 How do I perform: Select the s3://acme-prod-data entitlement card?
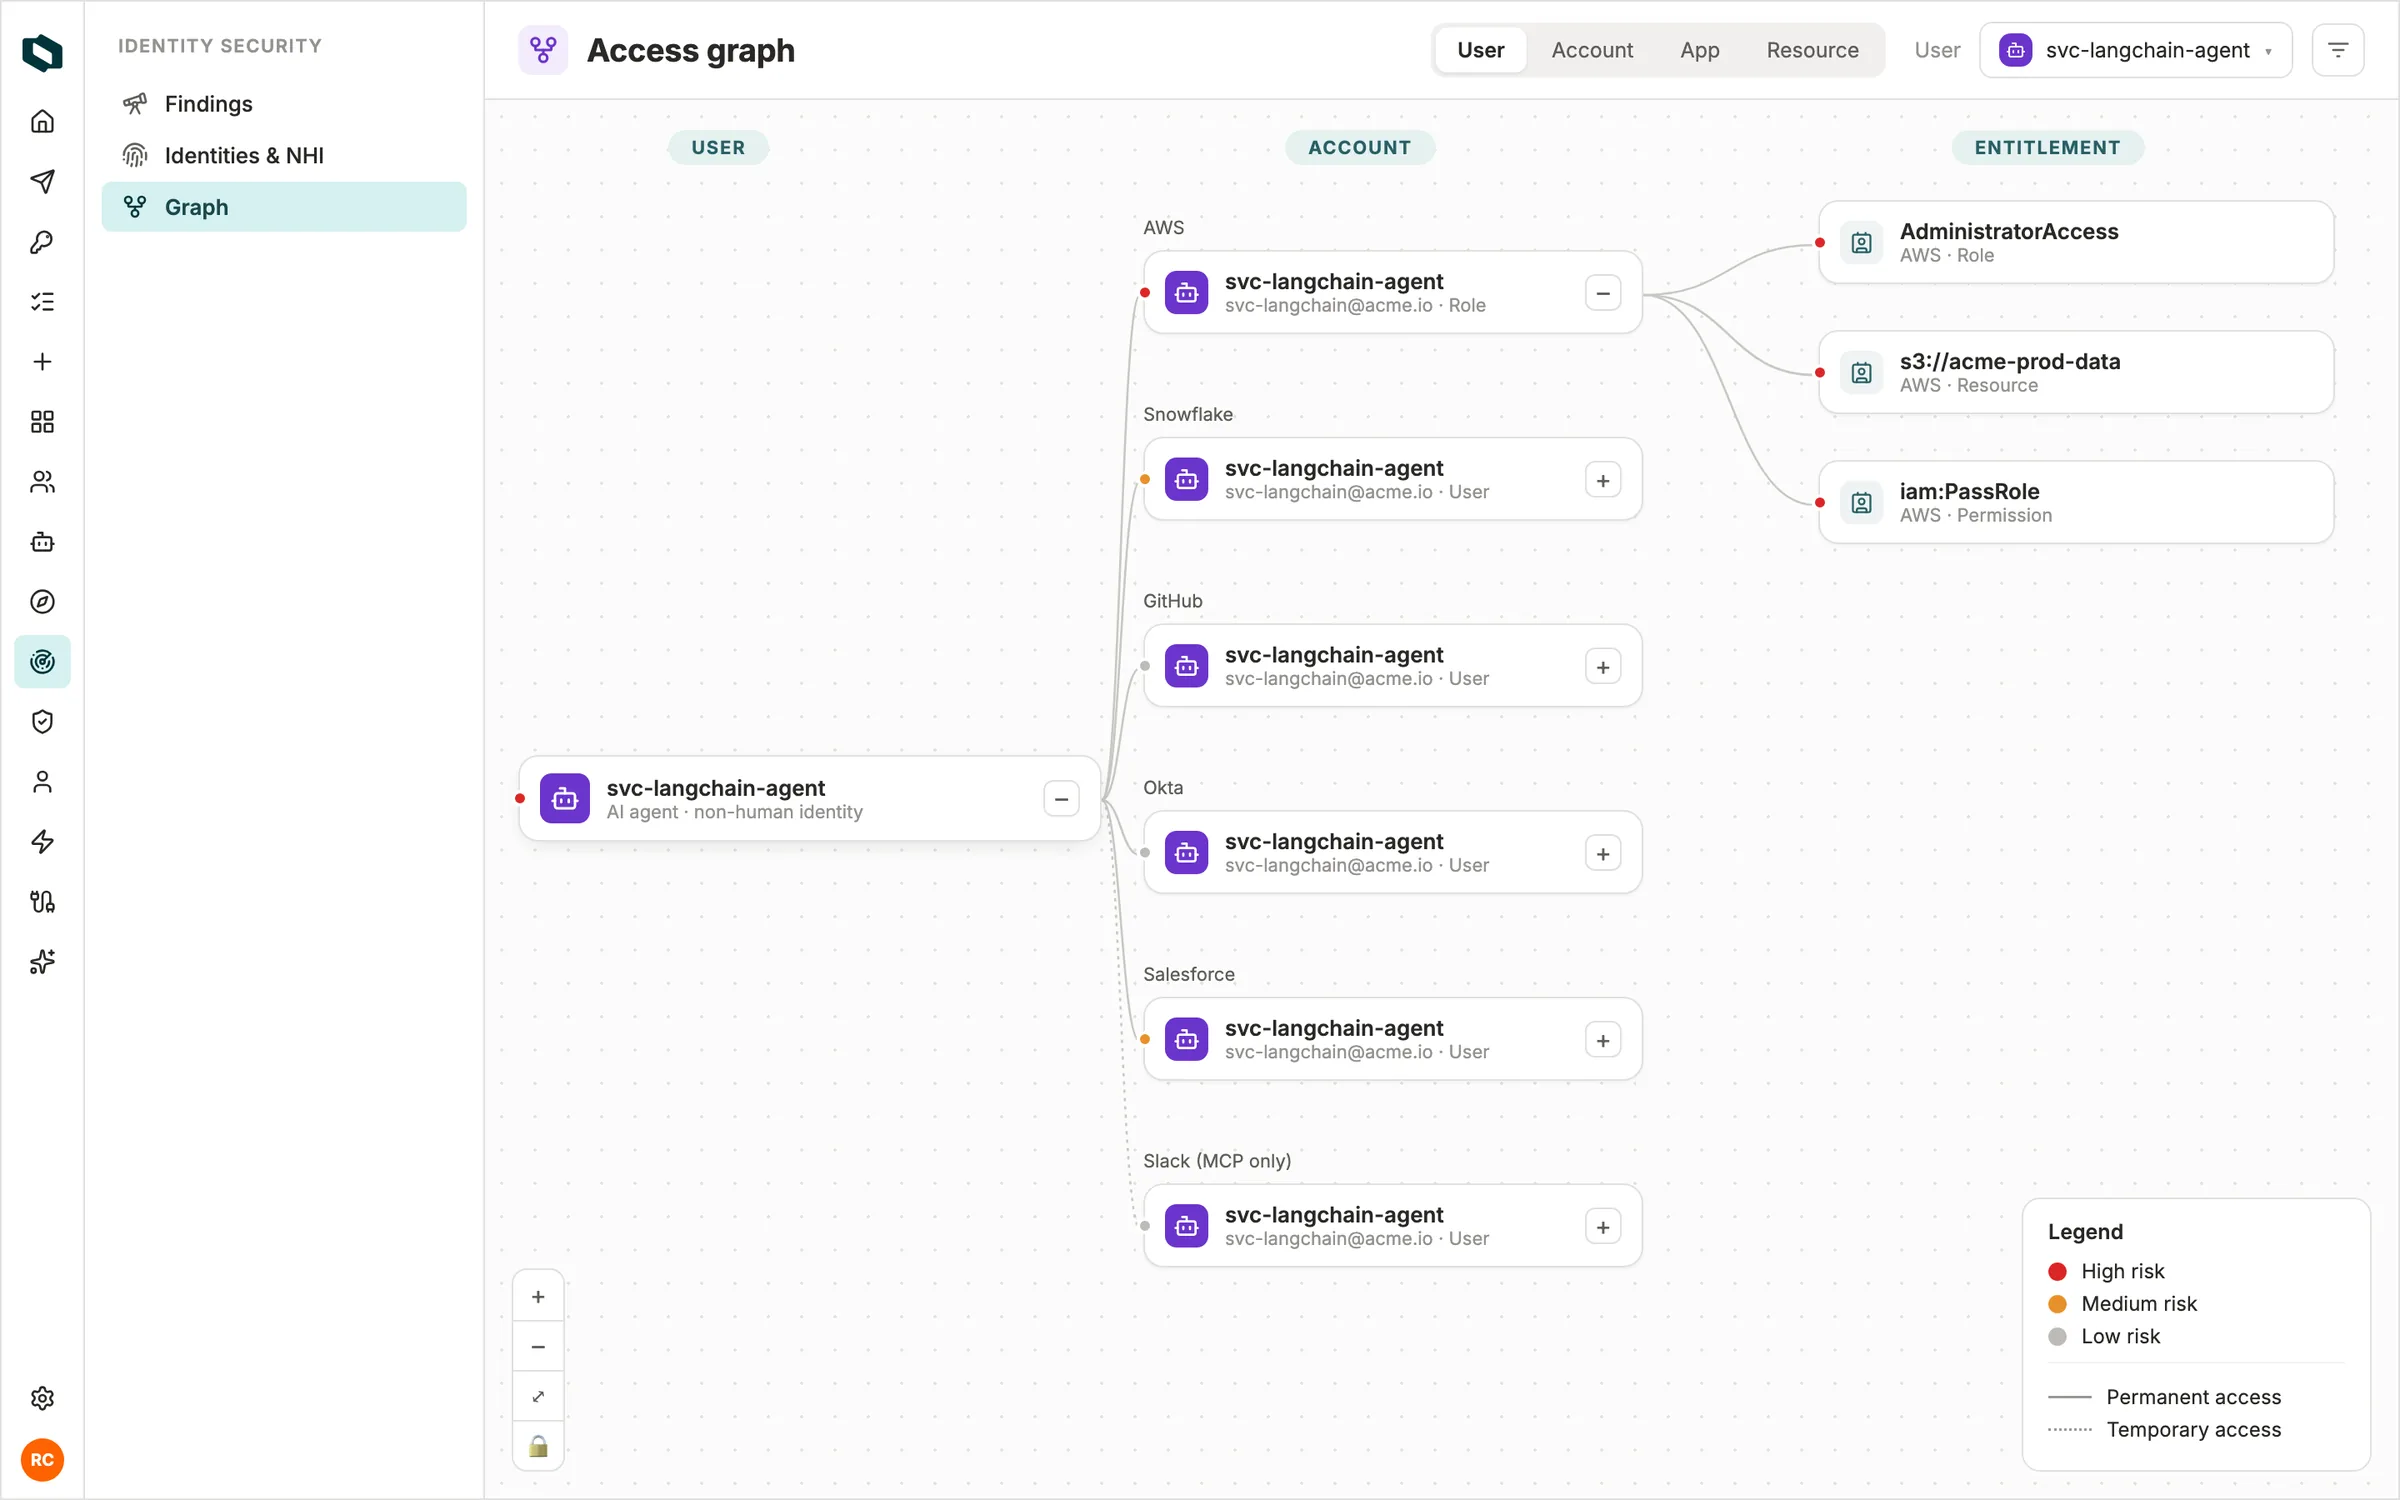click(2076, 372)
